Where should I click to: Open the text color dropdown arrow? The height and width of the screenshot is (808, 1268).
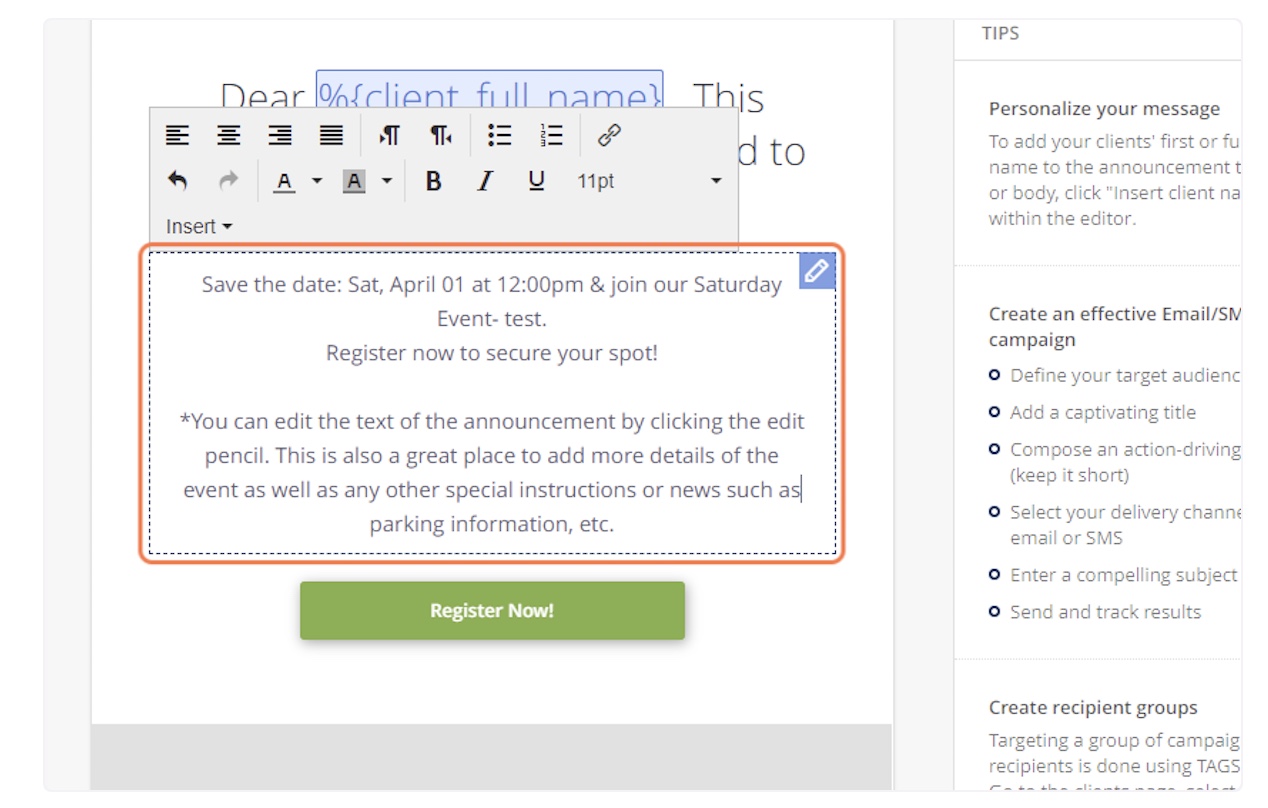pos(317,181)
